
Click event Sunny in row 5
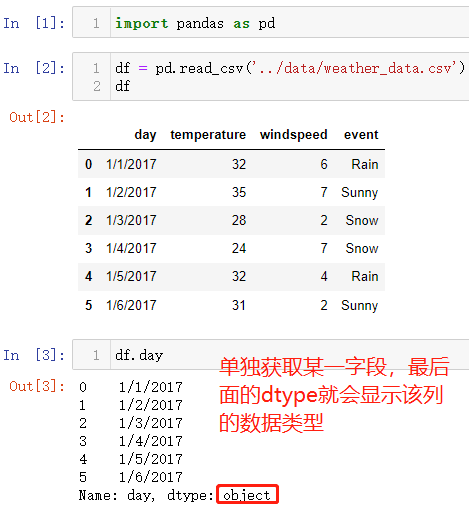pyautogui.click(x=360, y=306)
